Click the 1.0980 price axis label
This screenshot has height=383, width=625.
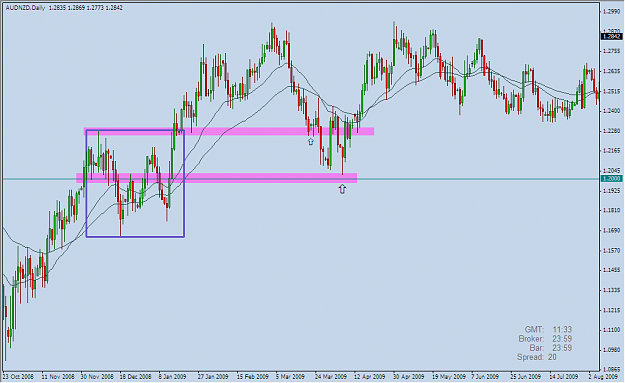coord(612,350)
